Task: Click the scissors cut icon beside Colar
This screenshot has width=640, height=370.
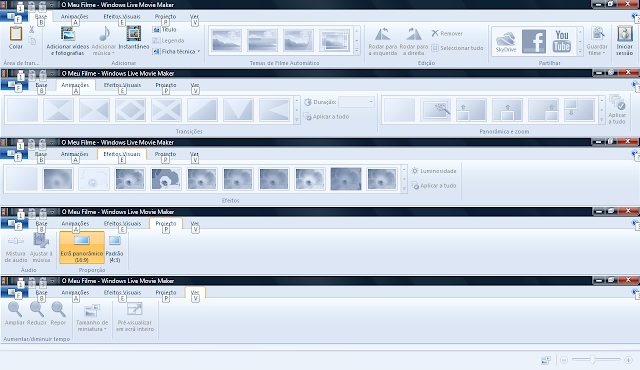Action: (x=32, y=29)
